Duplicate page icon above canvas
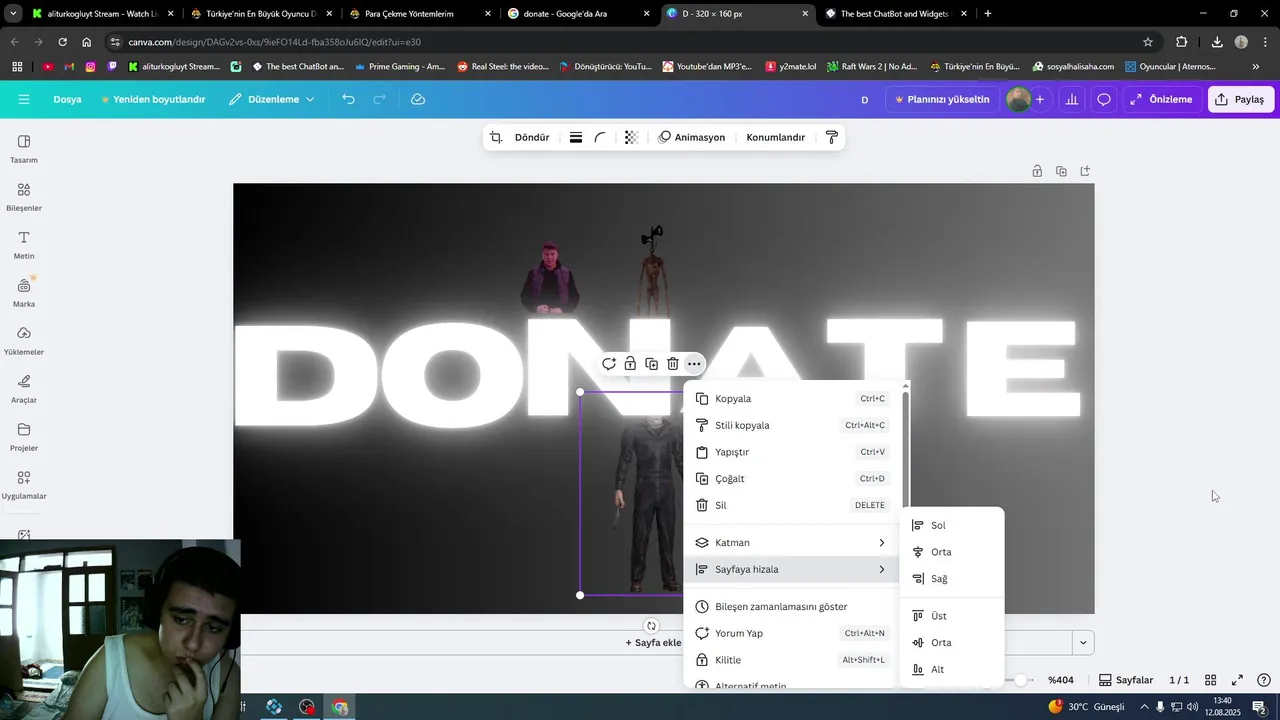1280x720 pixels. [1061, 171]
